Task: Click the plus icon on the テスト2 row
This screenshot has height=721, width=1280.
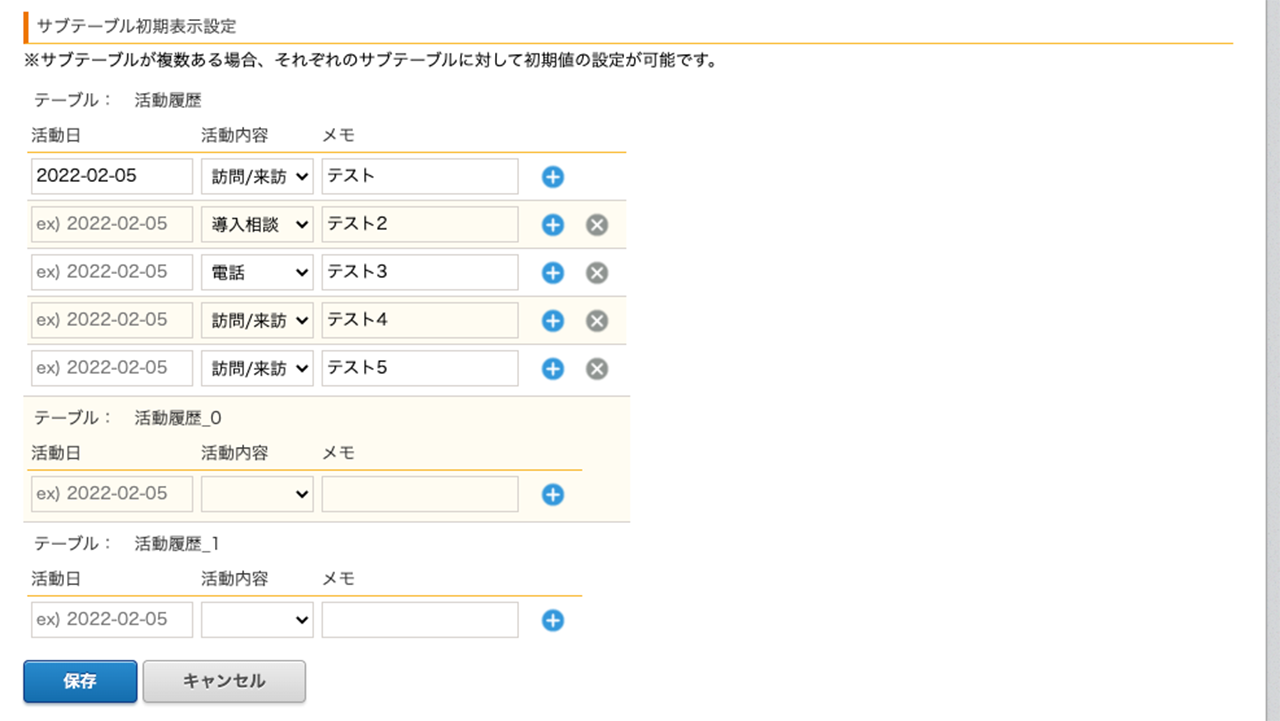Action: (x=553, y=225)
